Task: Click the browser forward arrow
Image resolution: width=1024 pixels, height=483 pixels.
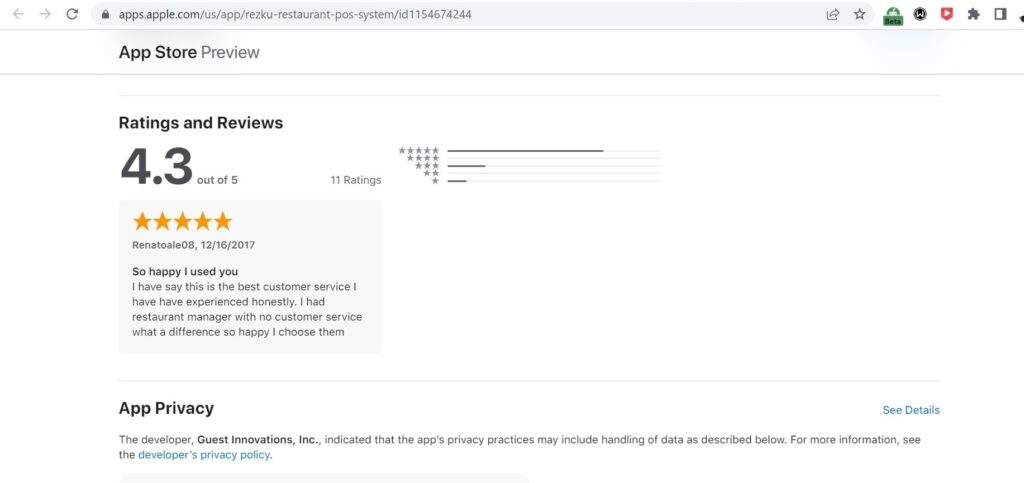Action: click(45, 14)
